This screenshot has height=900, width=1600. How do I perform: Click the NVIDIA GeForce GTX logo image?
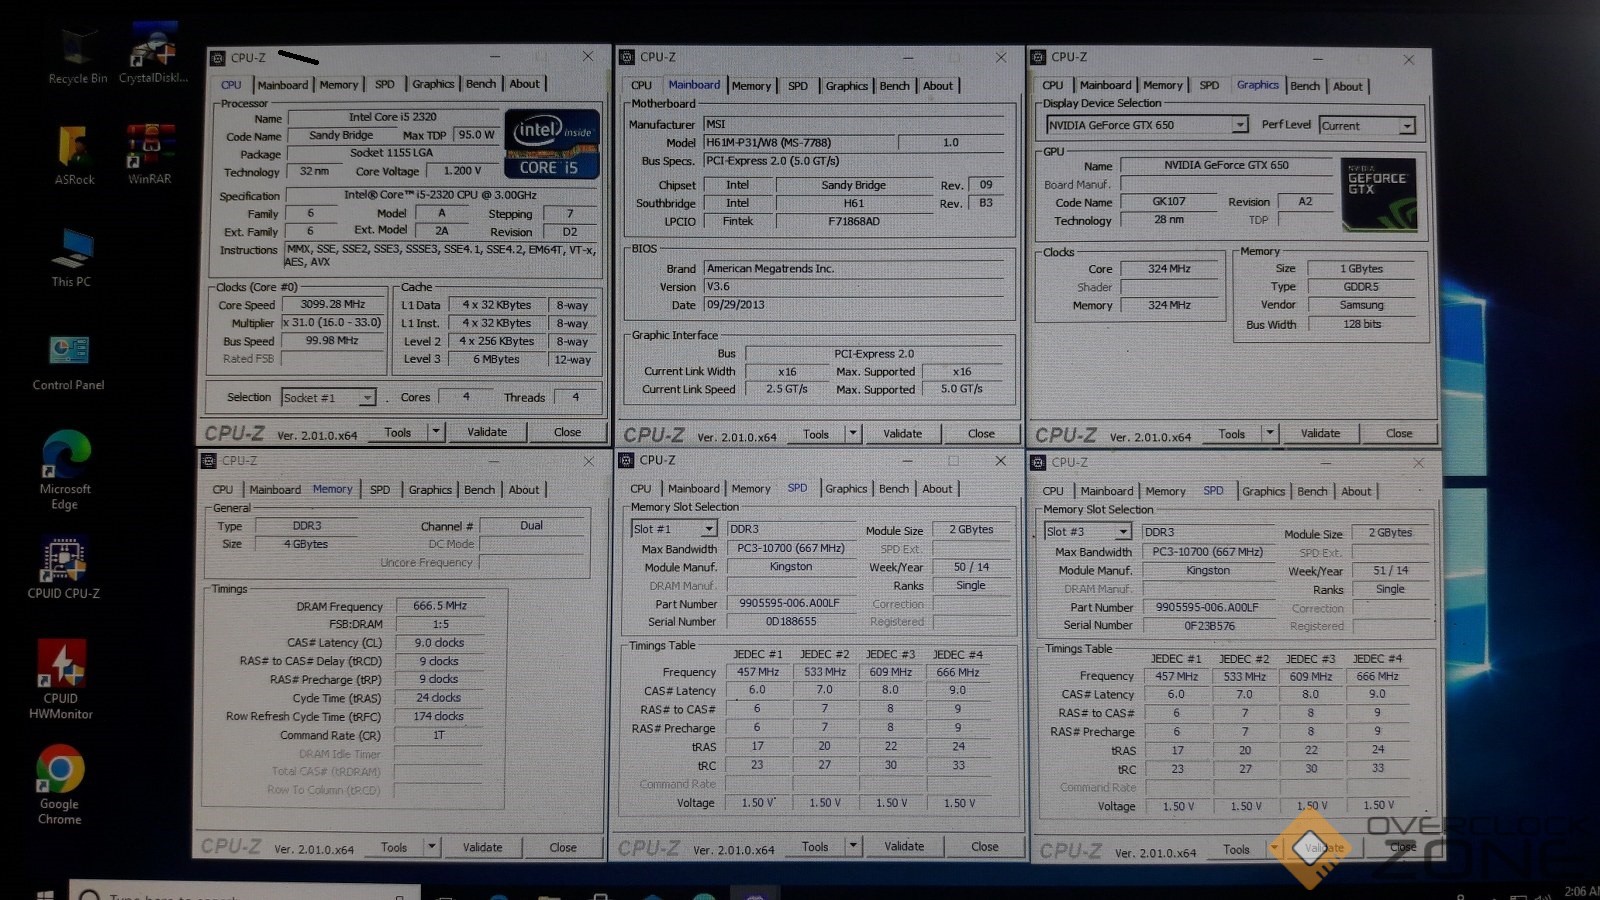click(1378, 195)
